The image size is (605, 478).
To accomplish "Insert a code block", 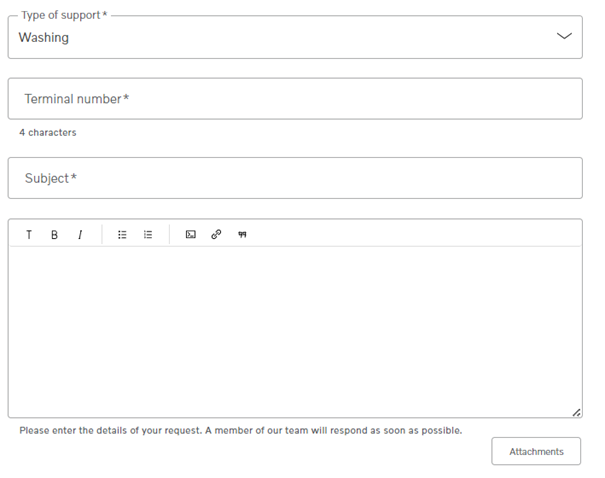I will (x=191, y=234).
